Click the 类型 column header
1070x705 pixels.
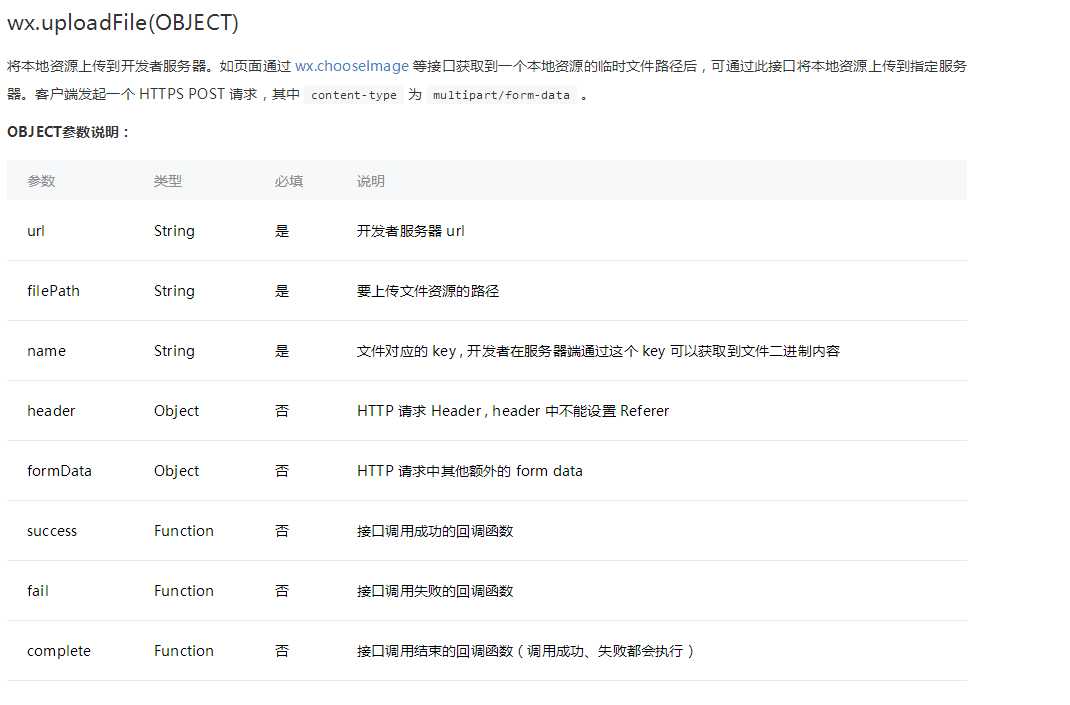[x=167, y=181]
